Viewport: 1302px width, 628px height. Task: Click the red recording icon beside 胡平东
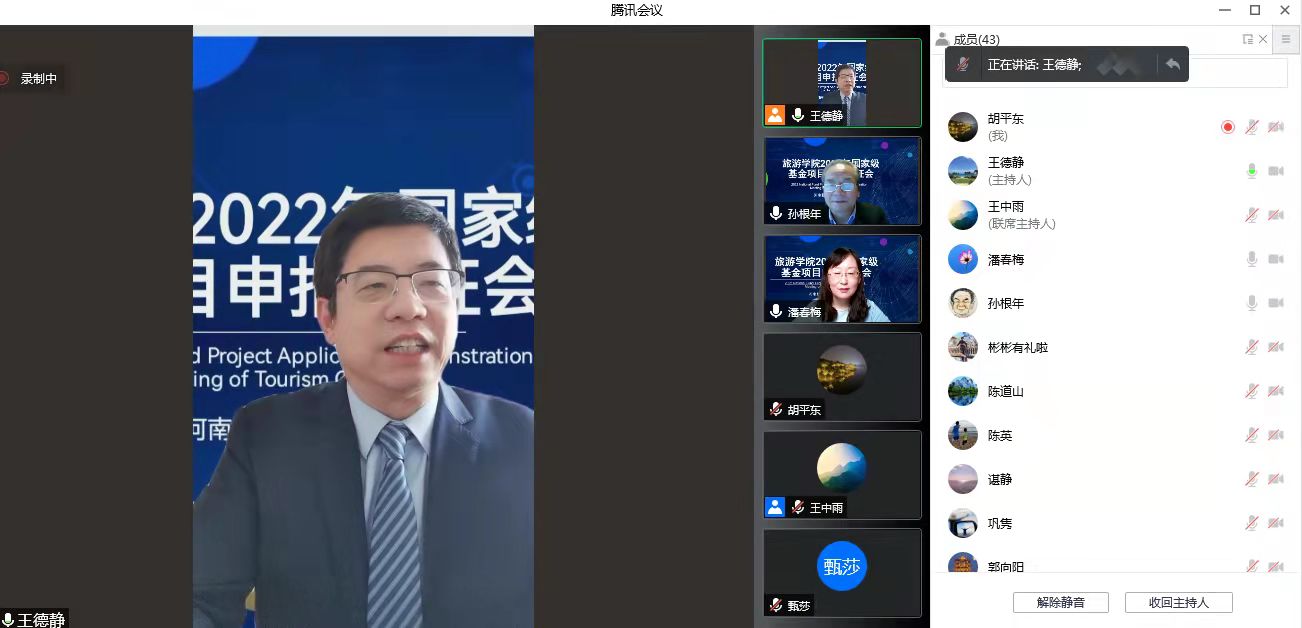tap(1227, 127)
